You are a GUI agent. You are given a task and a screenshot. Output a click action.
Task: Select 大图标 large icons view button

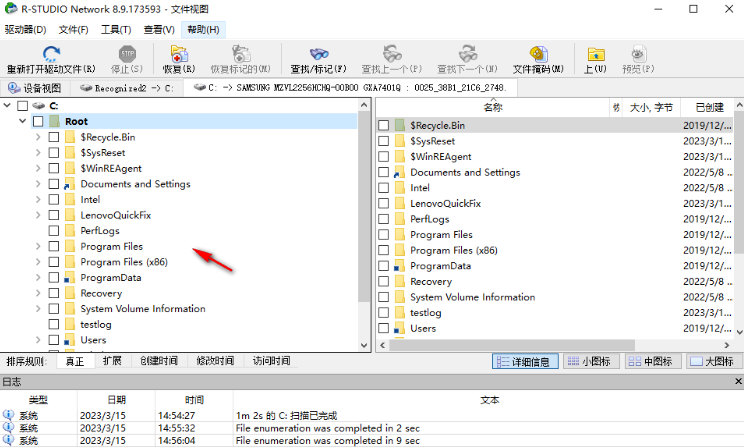[x=714, y=362]
